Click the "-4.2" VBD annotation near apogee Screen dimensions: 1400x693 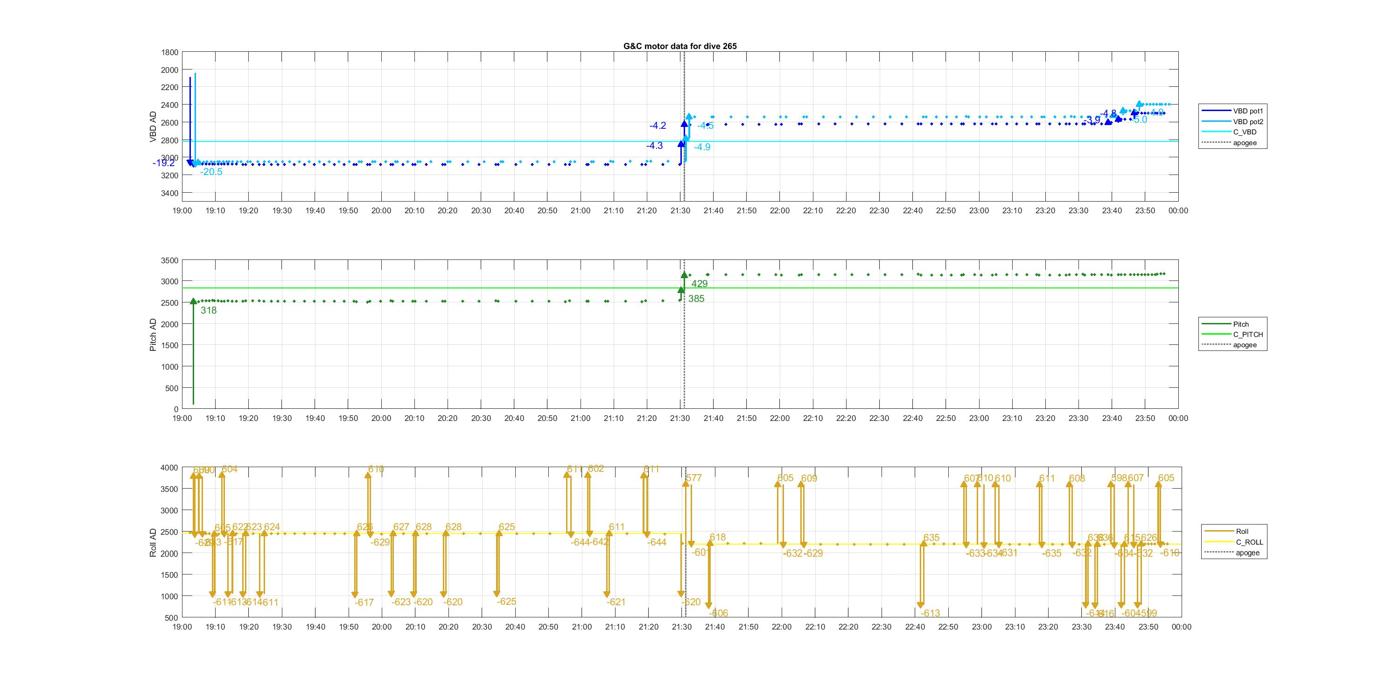tap(657, 126)
